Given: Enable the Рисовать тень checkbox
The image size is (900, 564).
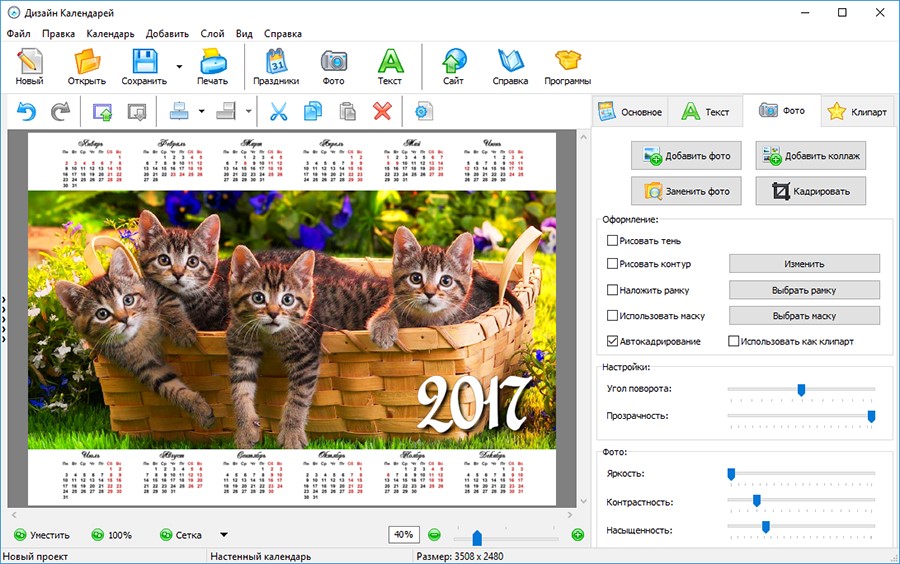Looking at the screenshot, I should [612, 240].
